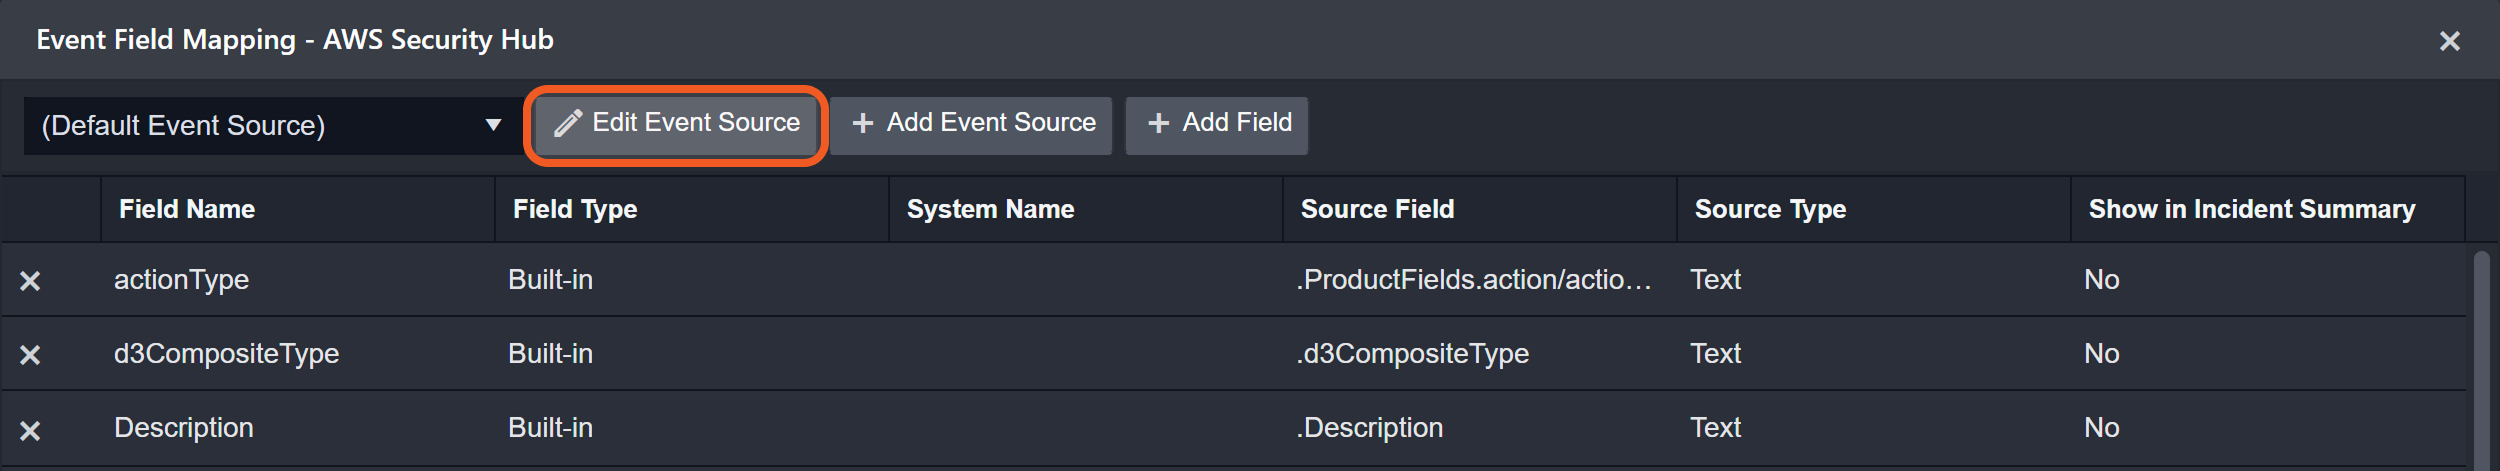Screen dimensions: 2500x471
Task: Click the System Name column header
Action: tap(990, 209)
